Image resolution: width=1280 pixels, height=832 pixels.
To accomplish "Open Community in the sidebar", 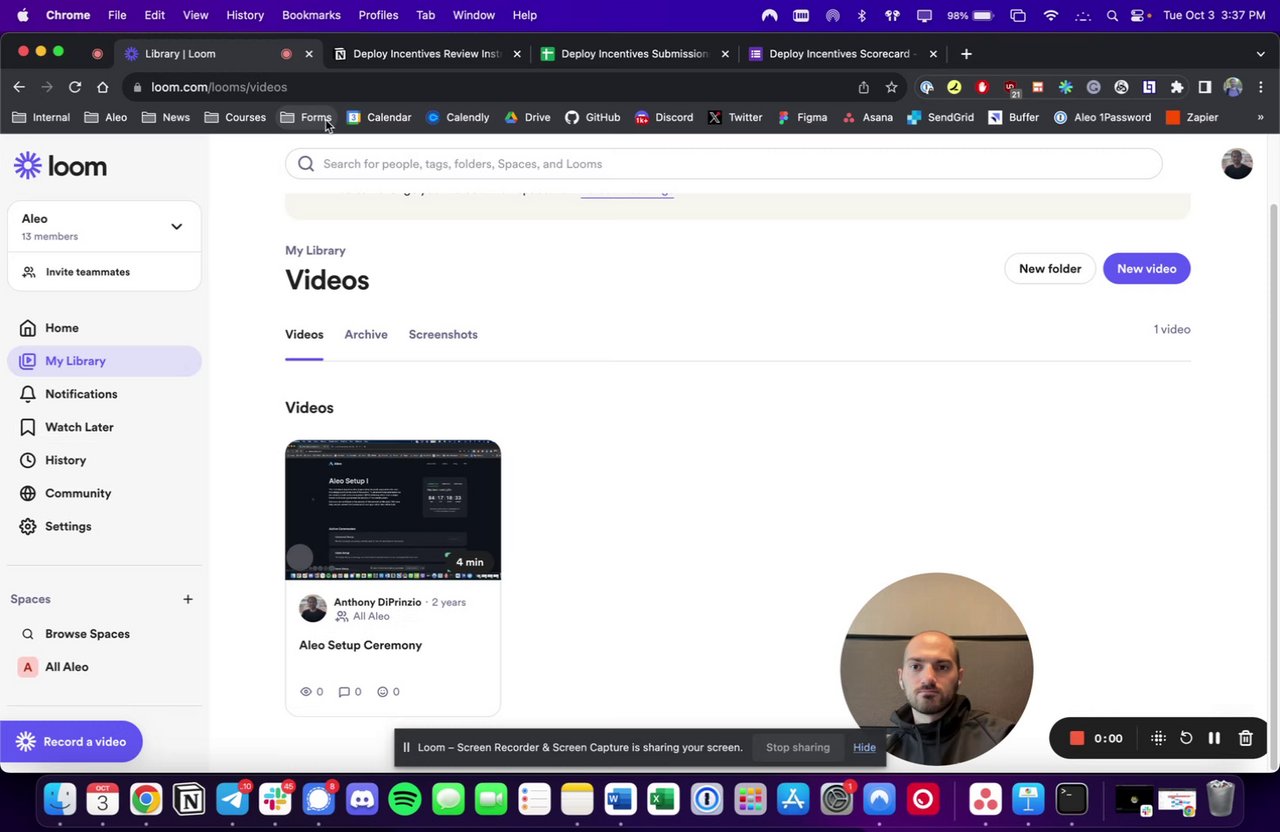I will (104, 493).
